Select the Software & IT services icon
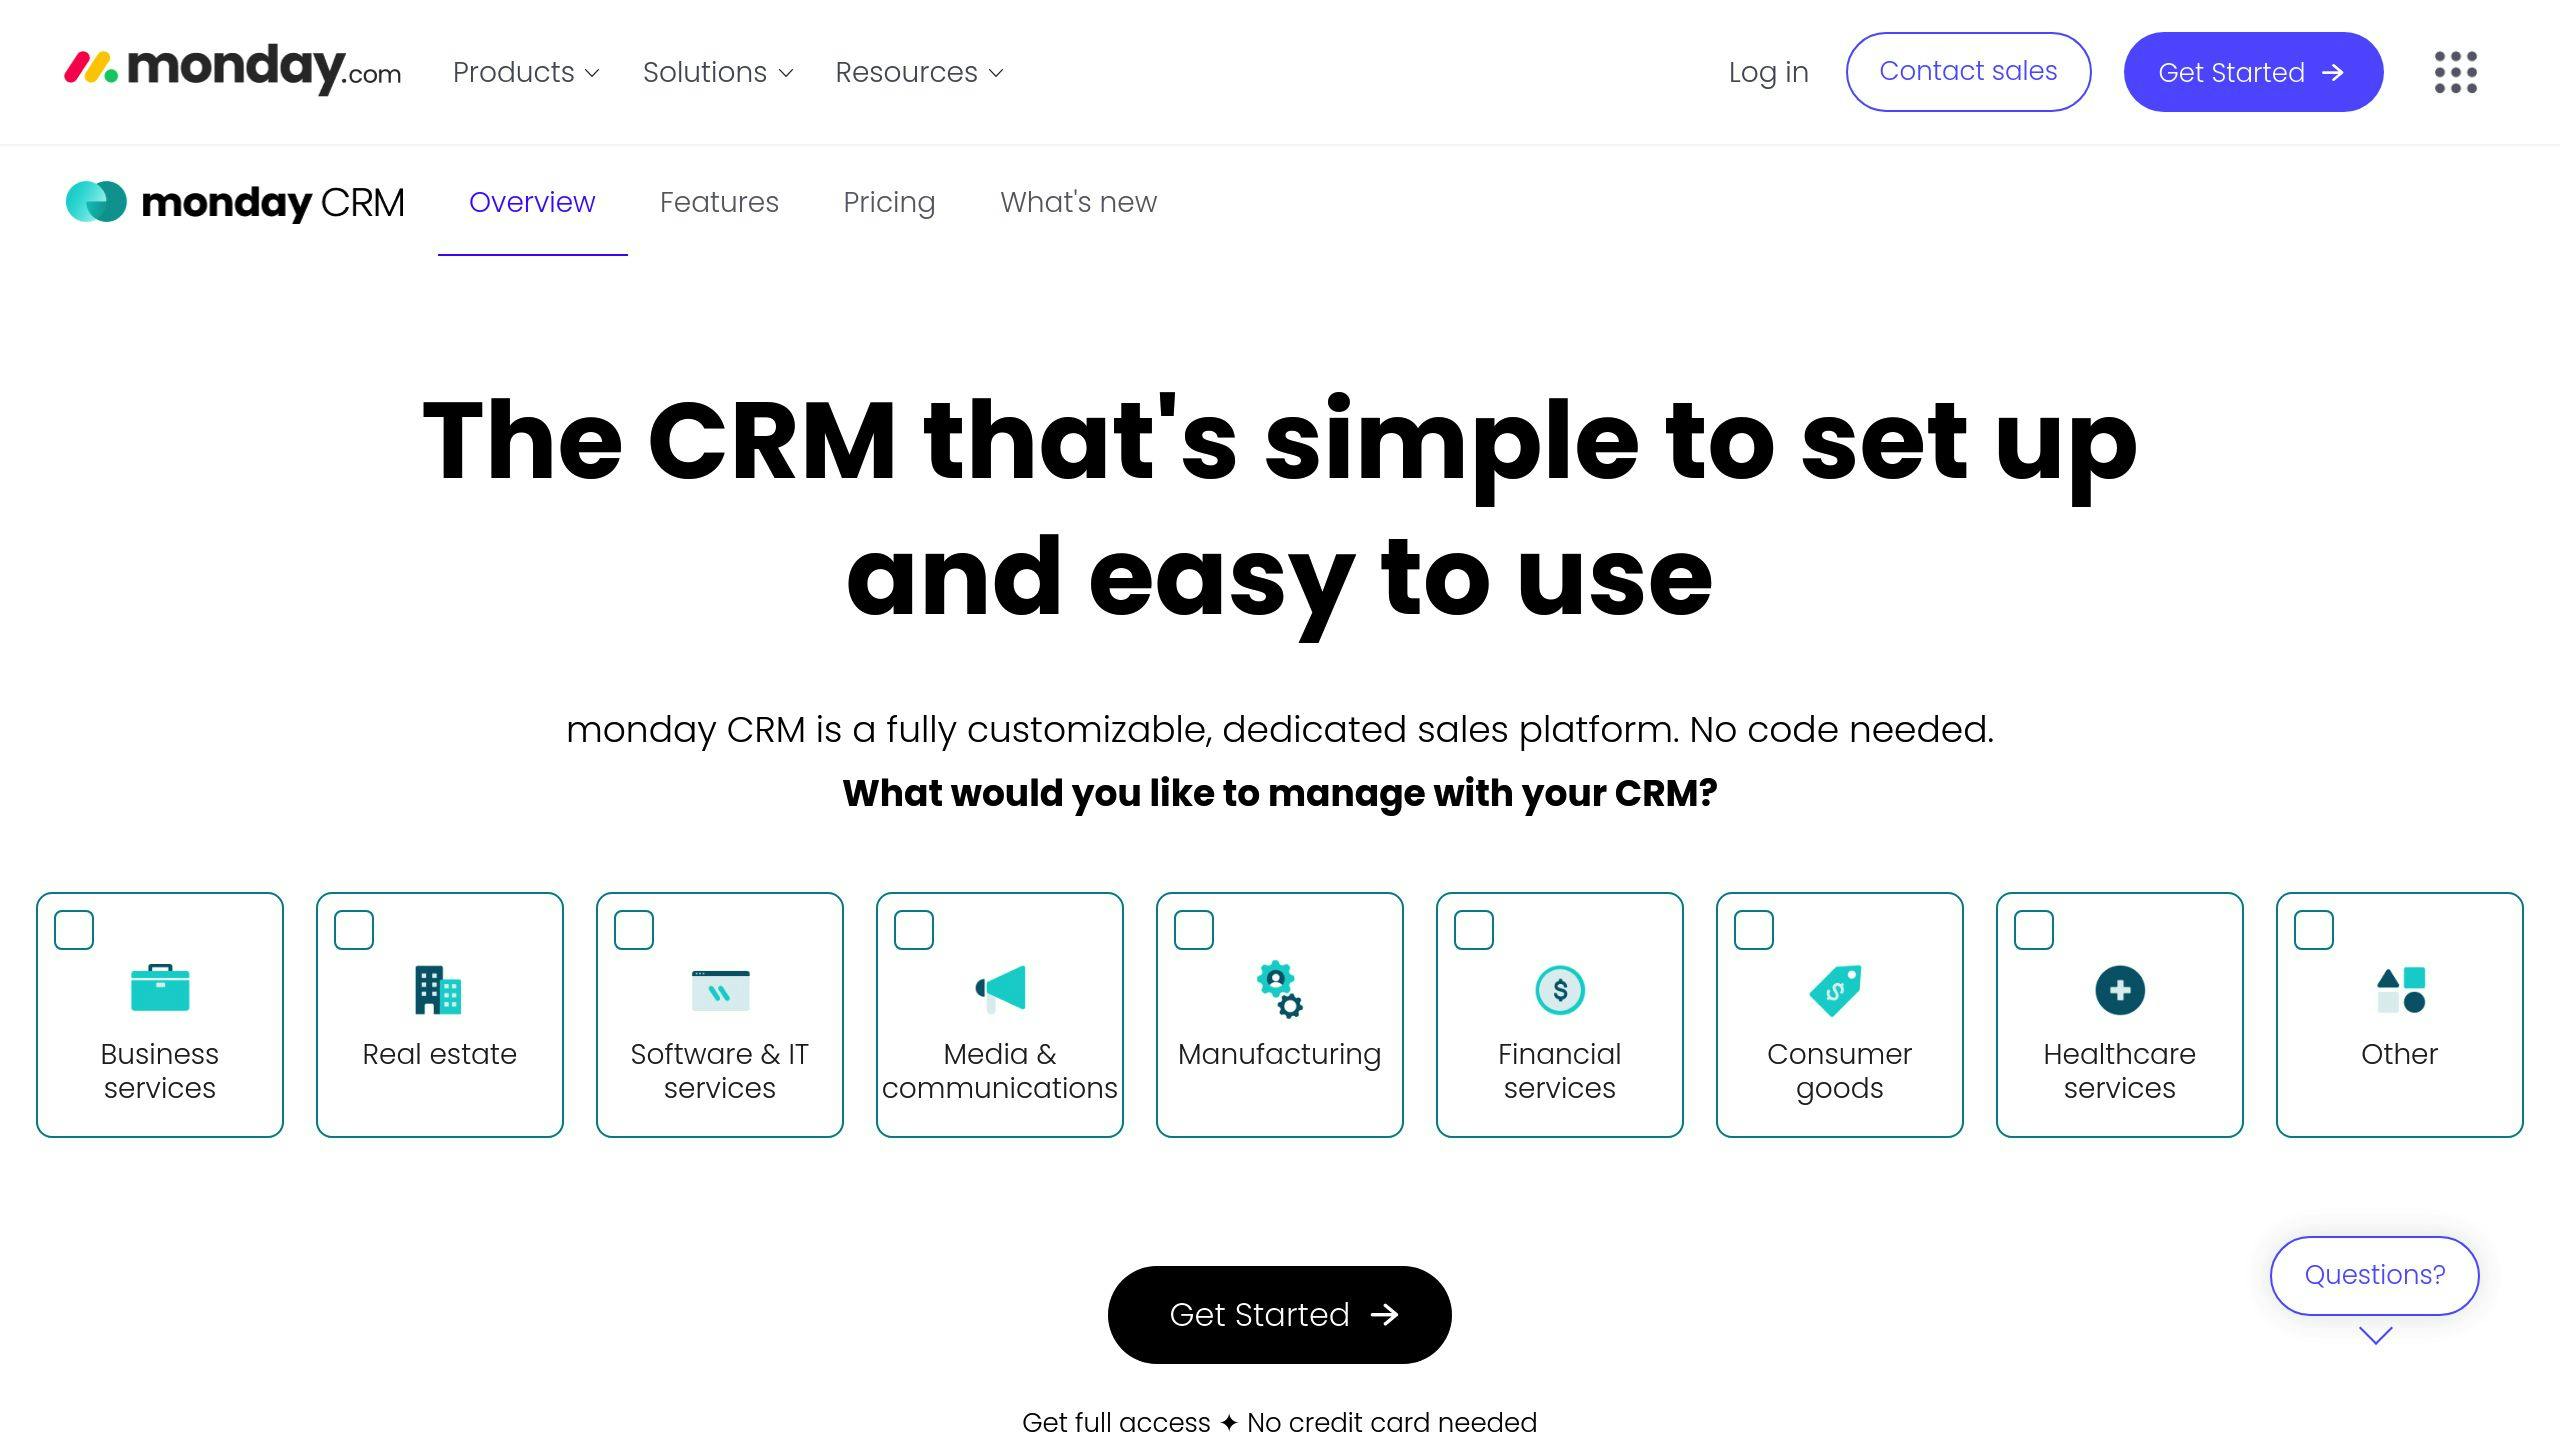This screenshot has height=1440, width=2560. coord(717,990)
